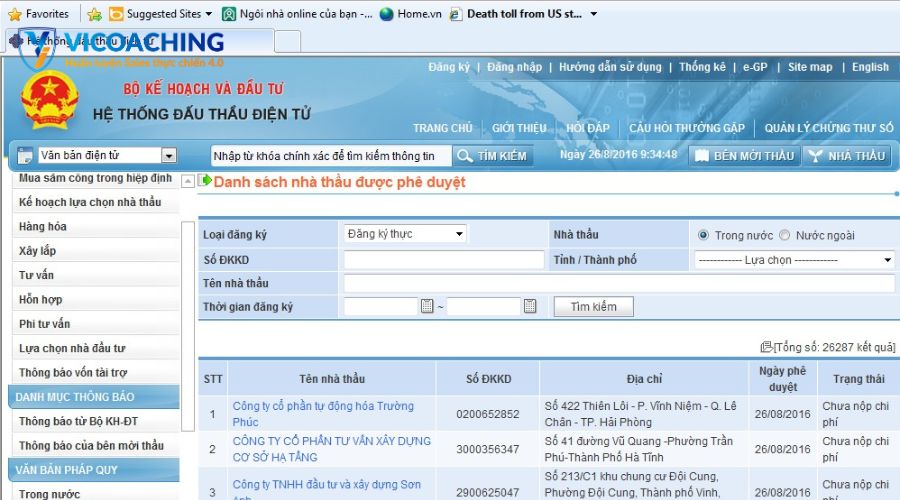Select the Nước ngoài radio button
The width and height of the screenshot is (900, 500).
[x=785, y=235]
